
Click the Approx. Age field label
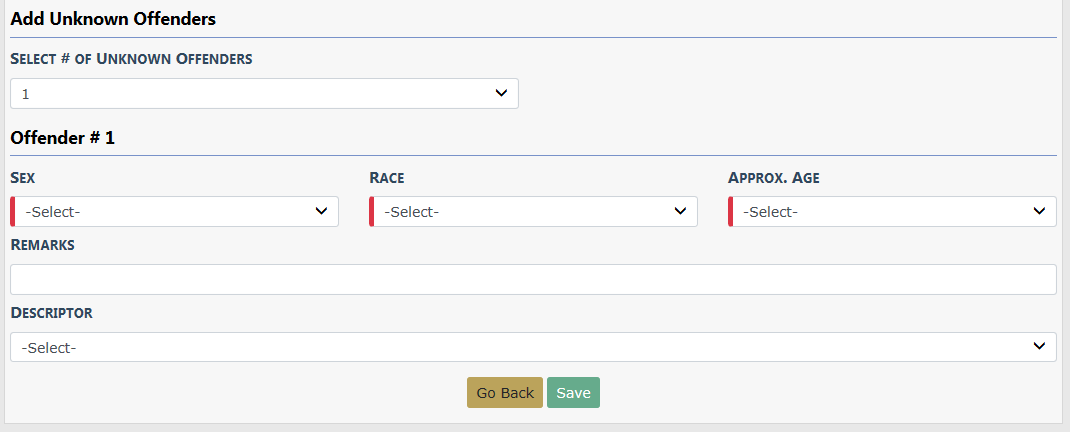(x=774, y=178)
